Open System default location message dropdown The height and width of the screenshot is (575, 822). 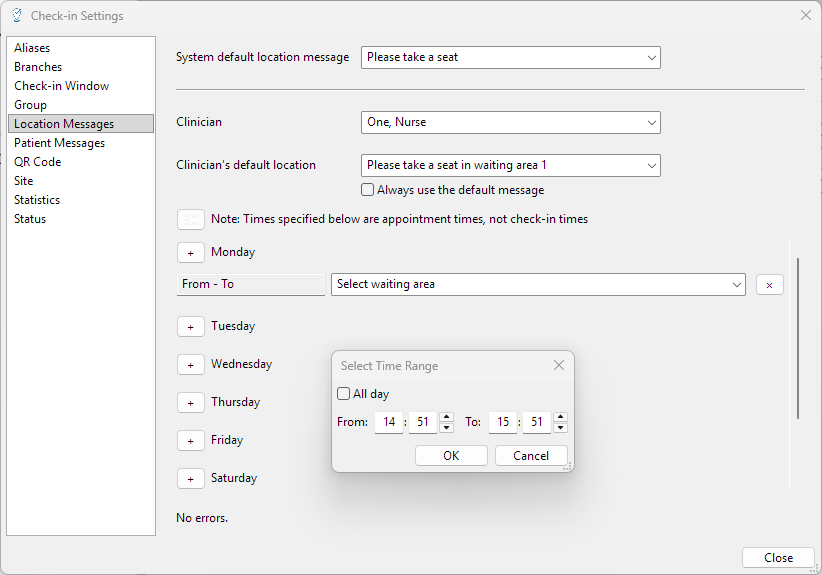pos(510,58)
